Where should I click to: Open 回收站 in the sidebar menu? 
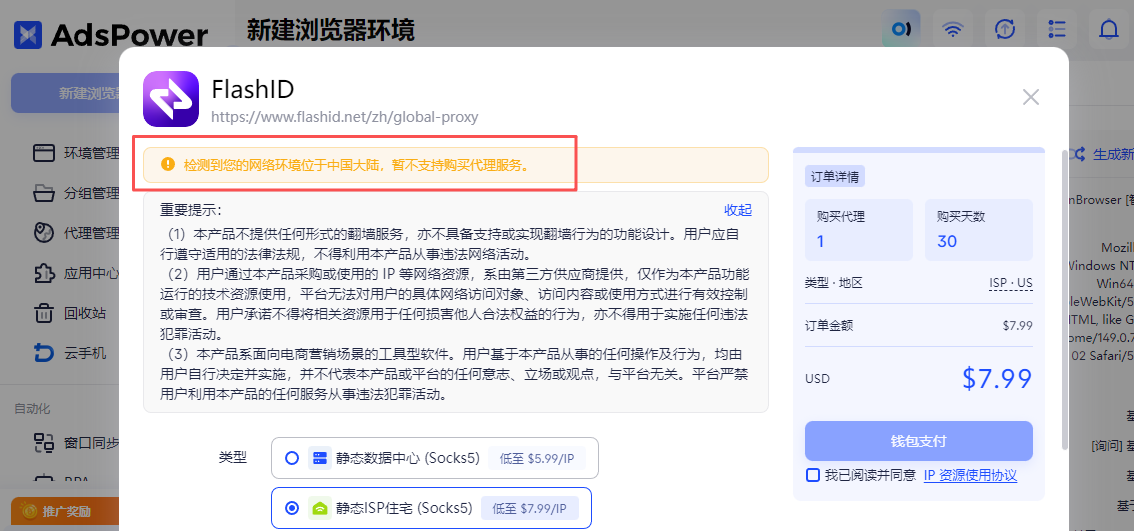coord(85,313)
